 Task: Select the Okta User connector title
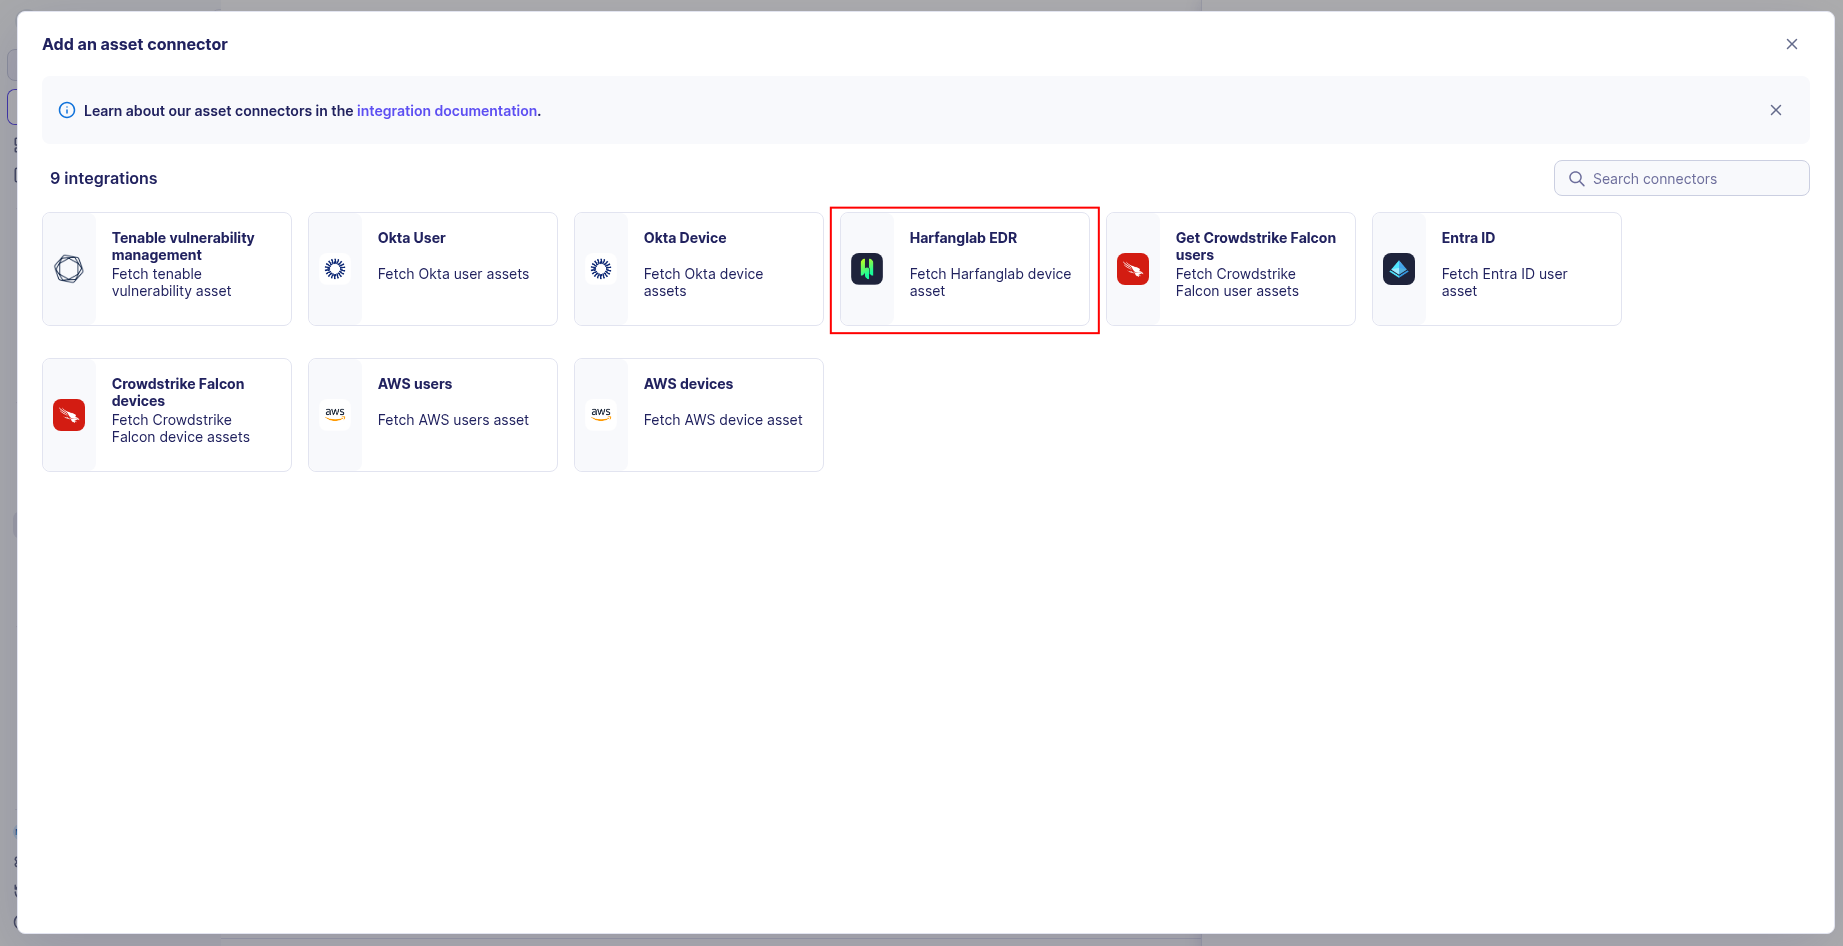click(411, 238)
